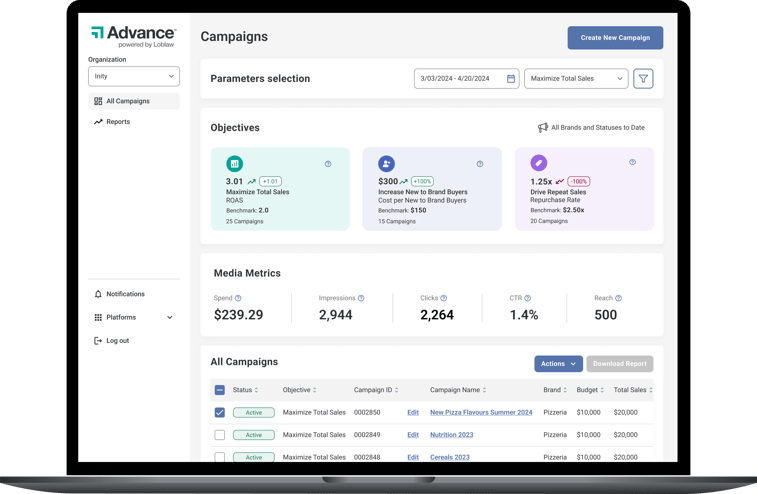Click Log out in the sidebar

112,340
